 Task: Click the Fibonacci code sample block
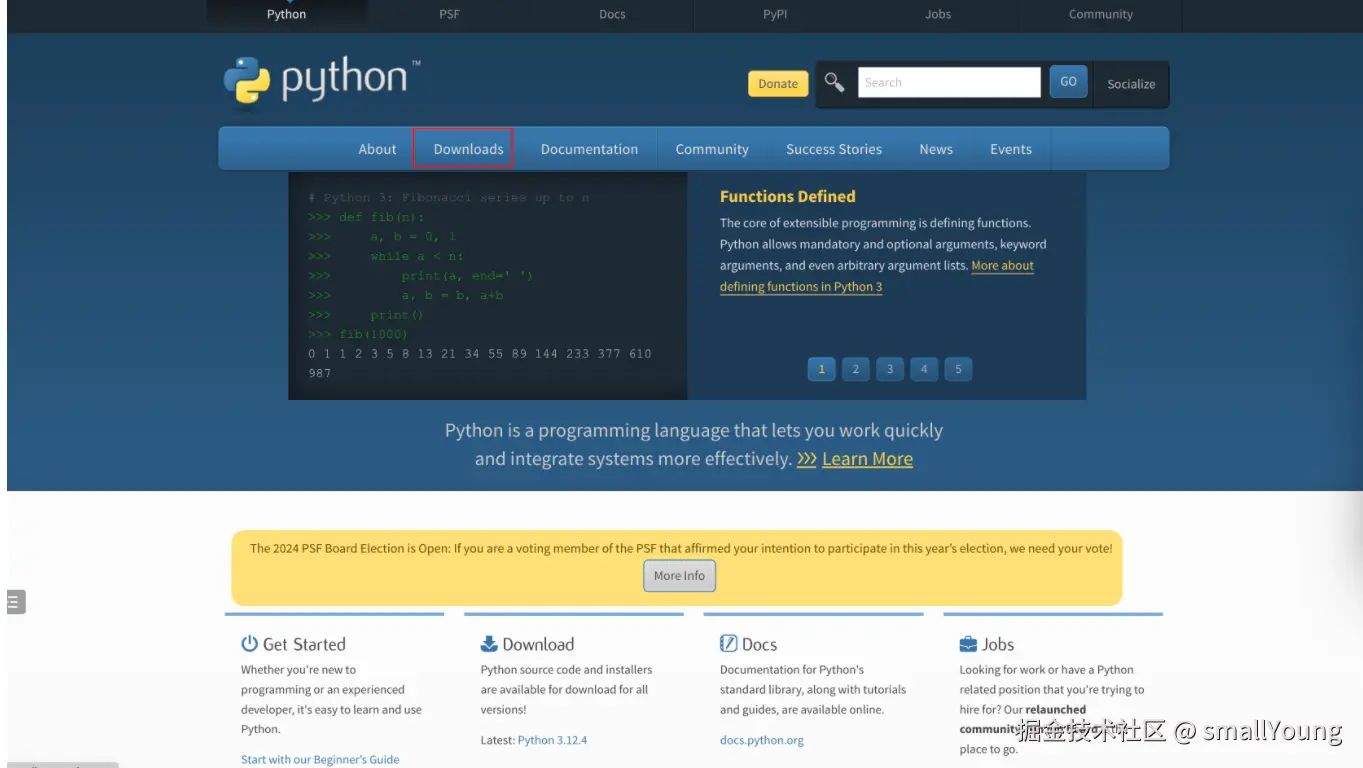(x=488, y=286)
